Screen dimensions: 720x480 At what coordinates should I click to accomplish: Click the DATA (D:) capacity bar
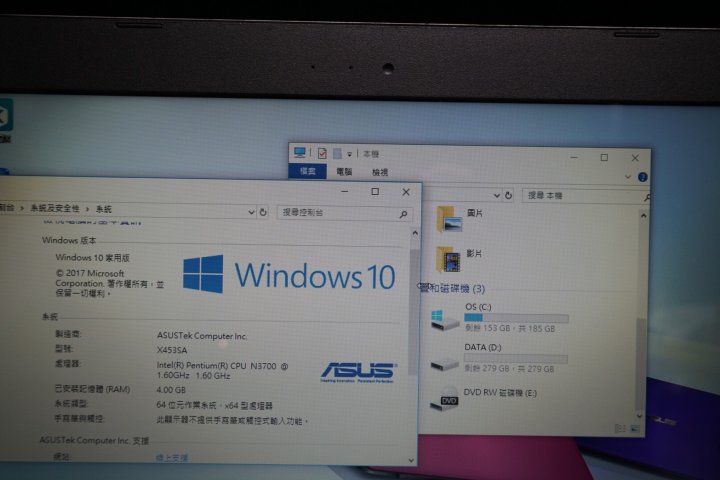pyautogui.click(x=516, y=359)
